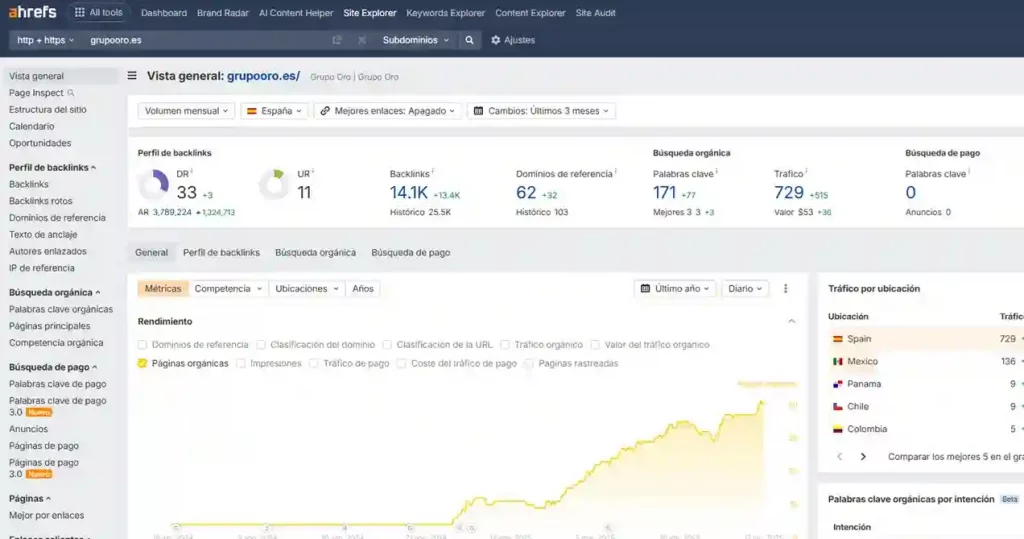Click the Spain flag in traffic table
The width and height of the screenshot is (1024, 539).
click(837, 339)
